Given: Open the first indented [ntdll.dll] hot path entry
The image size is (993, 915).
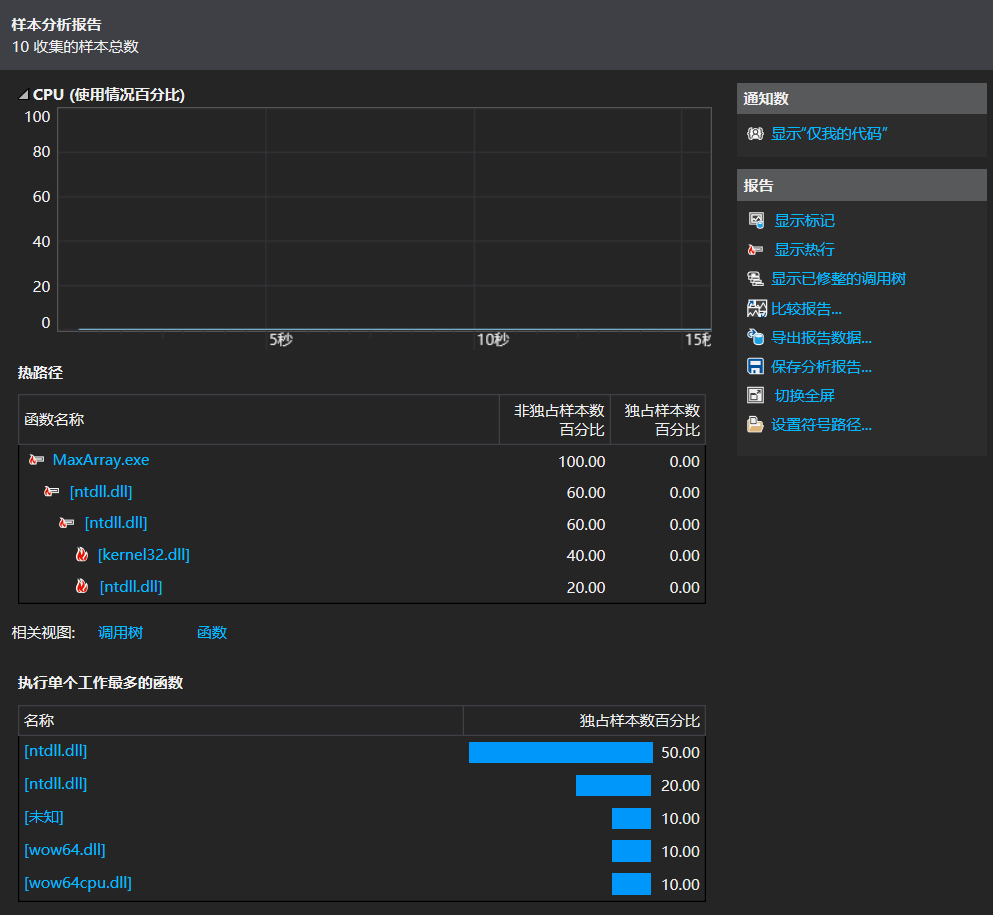Looking at the screenshot, I should [x=101, y=492].
